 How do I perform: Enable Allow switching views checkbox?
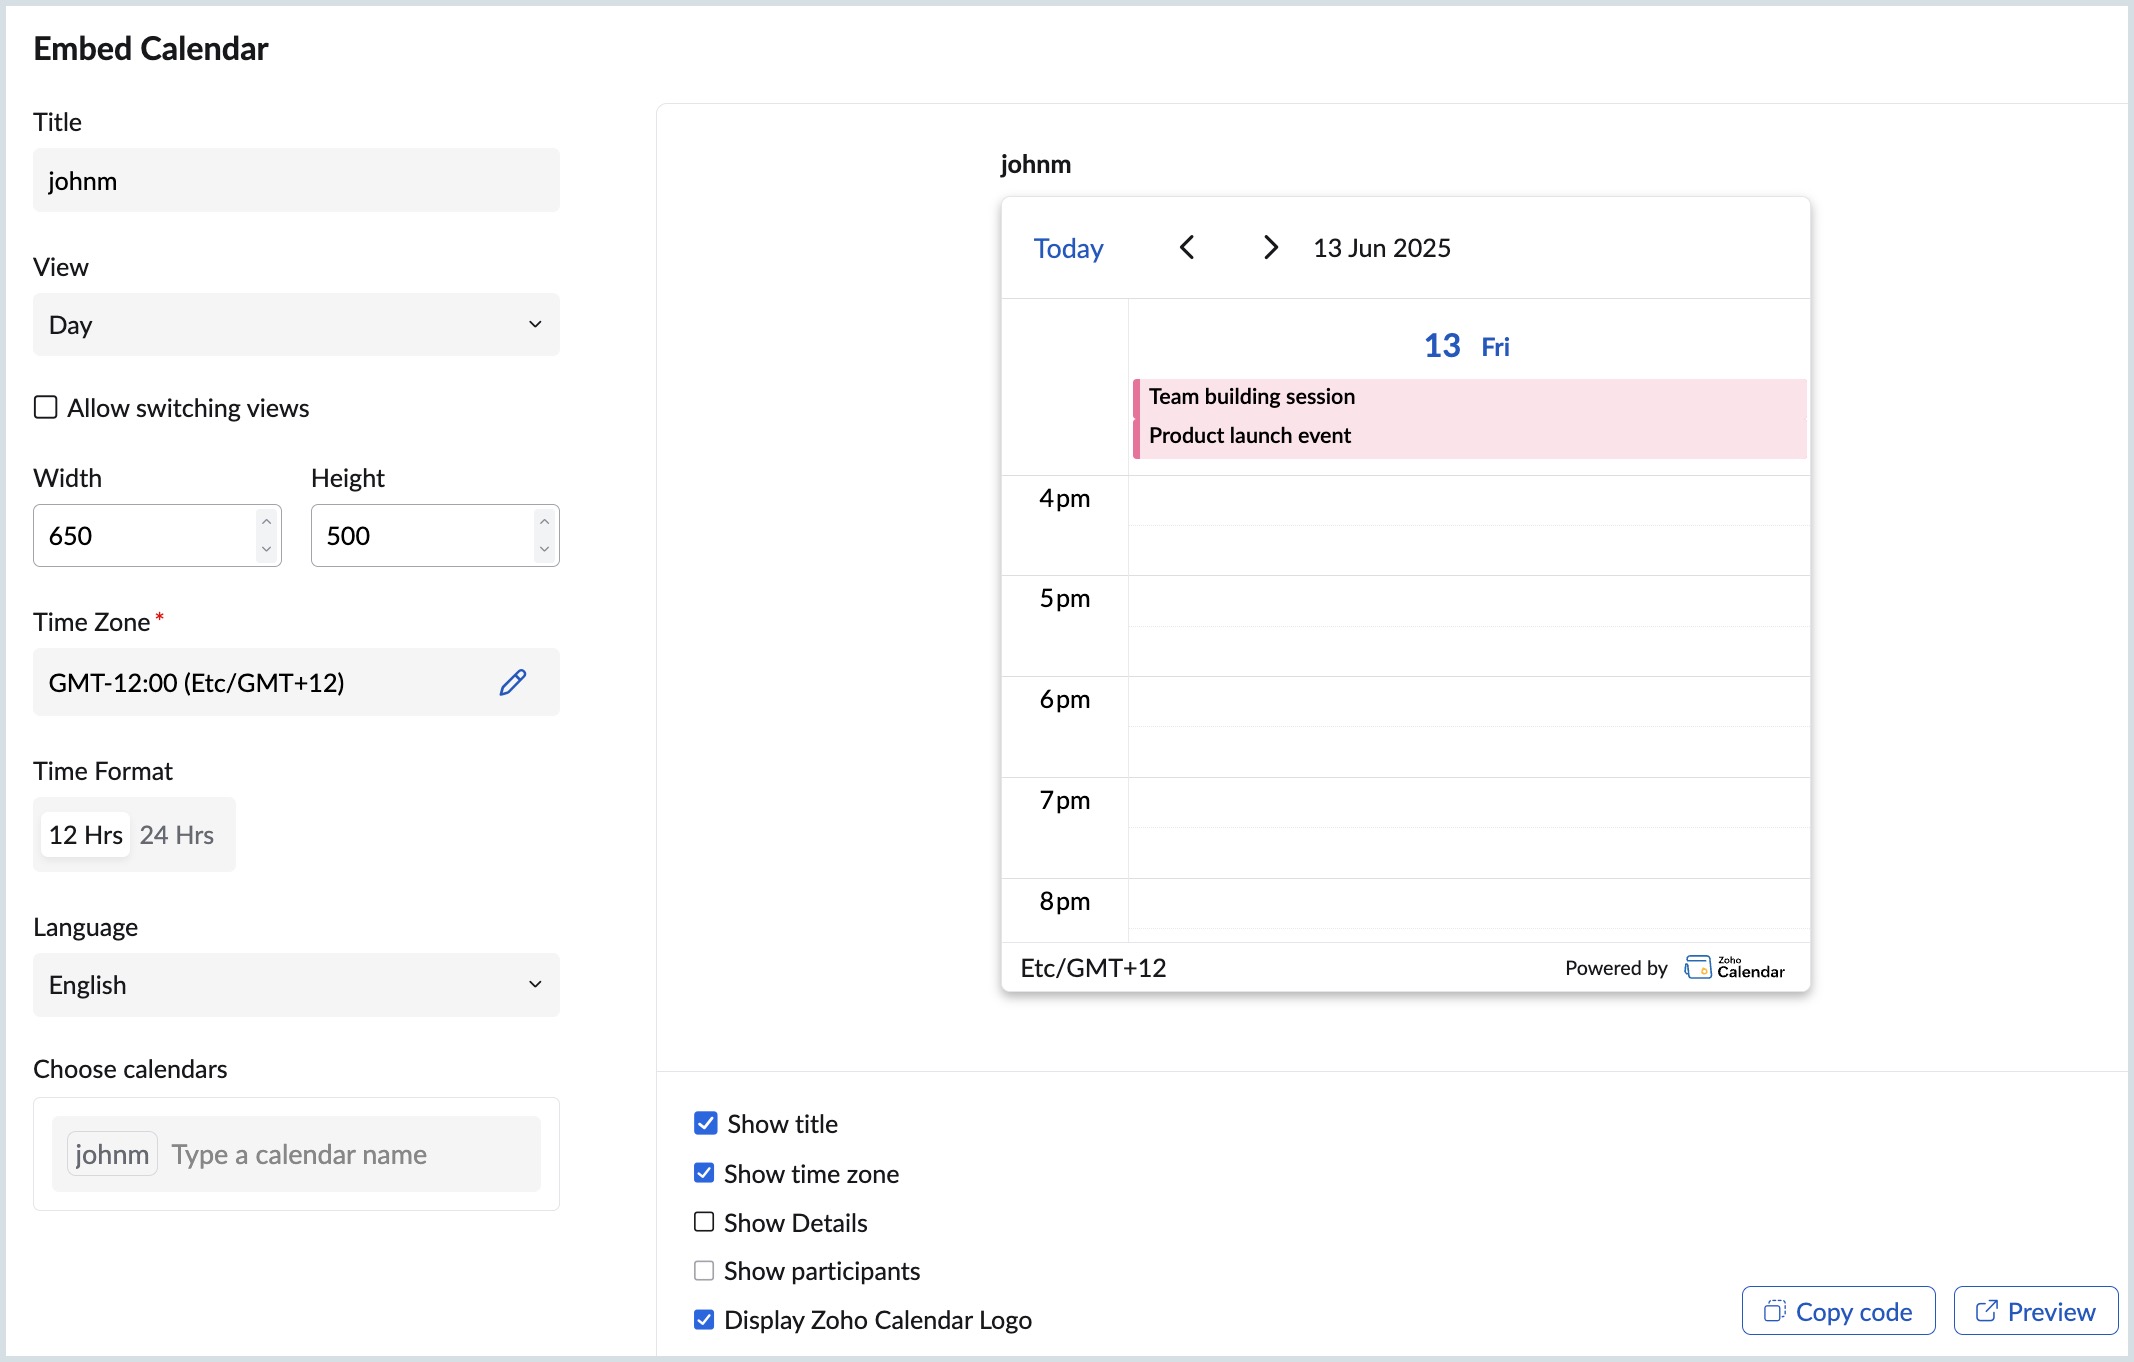pos(46,407)
